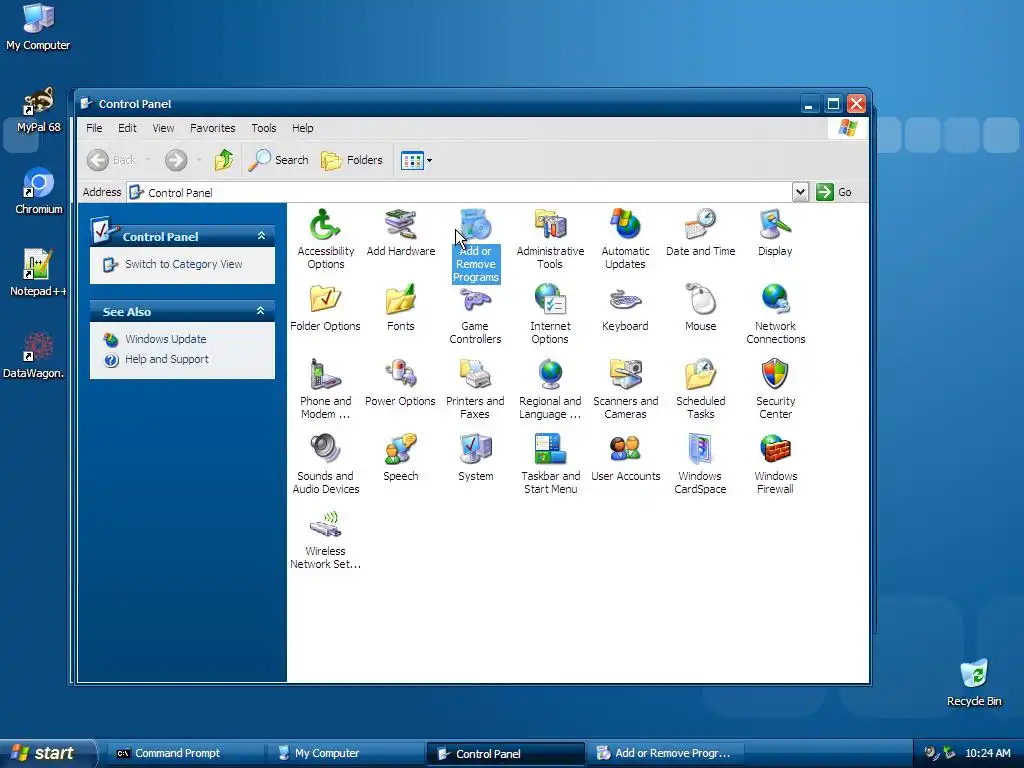The height and width of the screenshot is (768, 1024).
Task: Open Security Center icon
Action: [x=775, y=389]
